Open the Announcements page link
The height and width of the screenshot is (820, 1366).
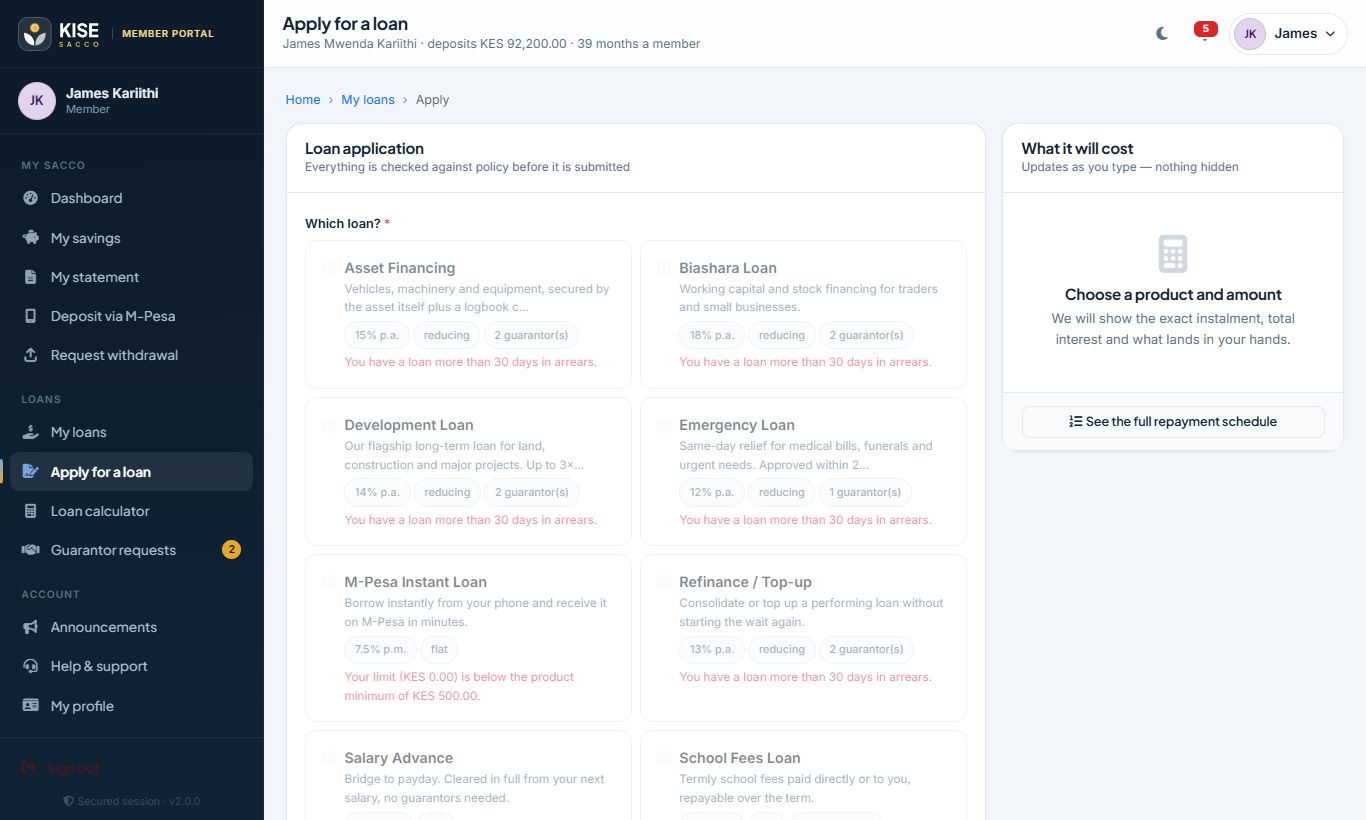point(131,627)
